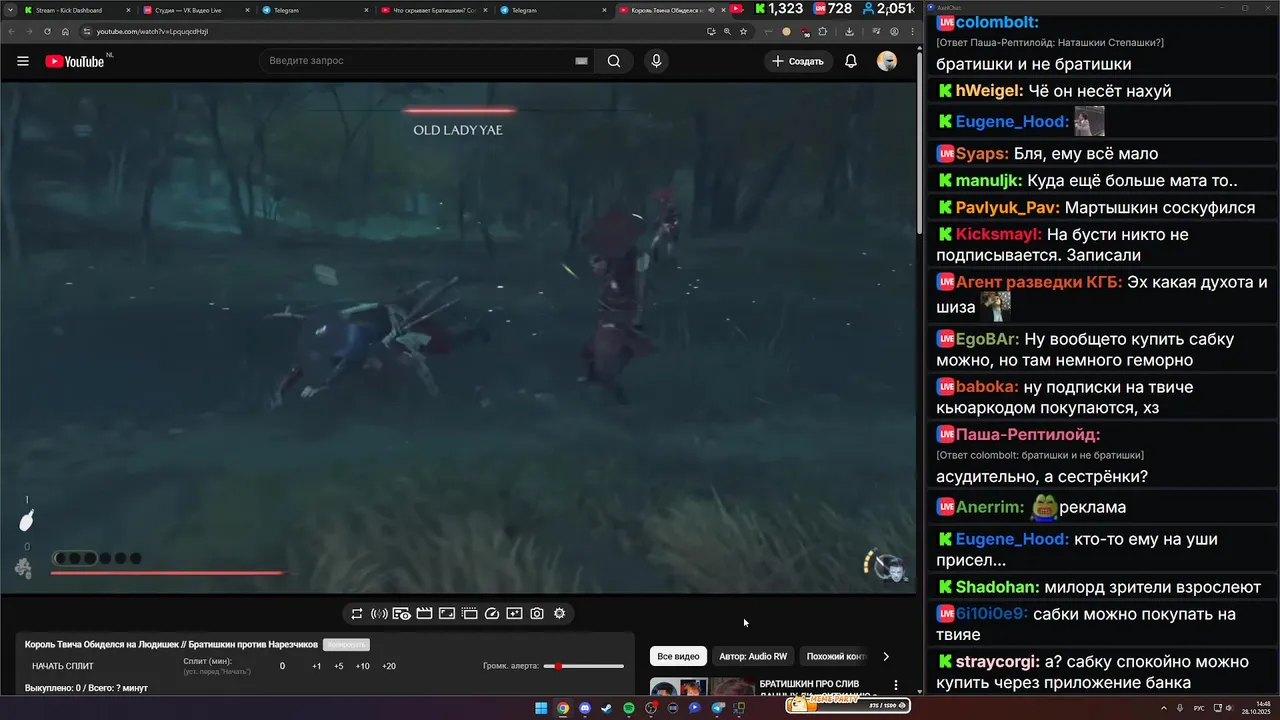Bookmark this page with the star icon
The image size is (1280, 720).
[743, 31]
